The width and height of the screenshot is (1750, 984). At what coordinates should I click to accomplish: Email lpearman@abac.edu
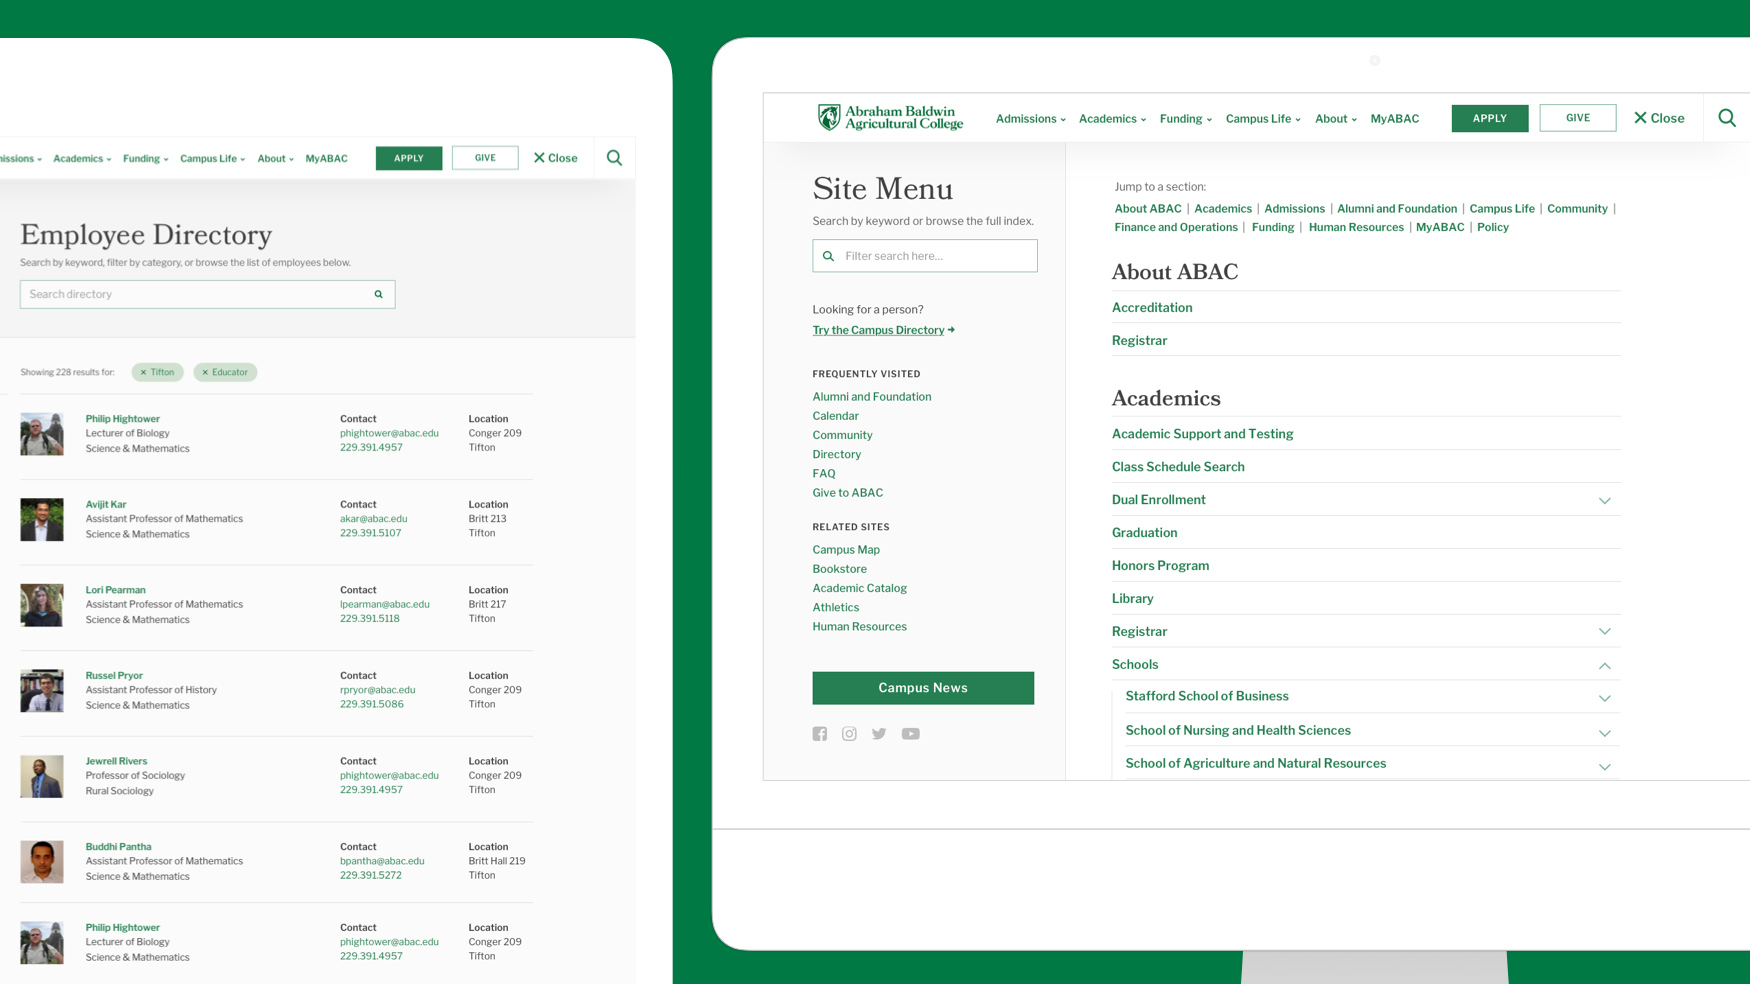point(384,604)
